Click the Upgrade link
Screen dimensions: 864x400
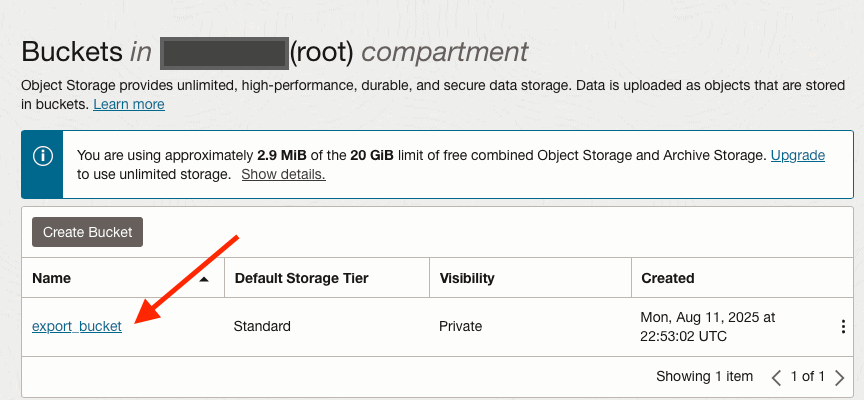click(797, 155)
